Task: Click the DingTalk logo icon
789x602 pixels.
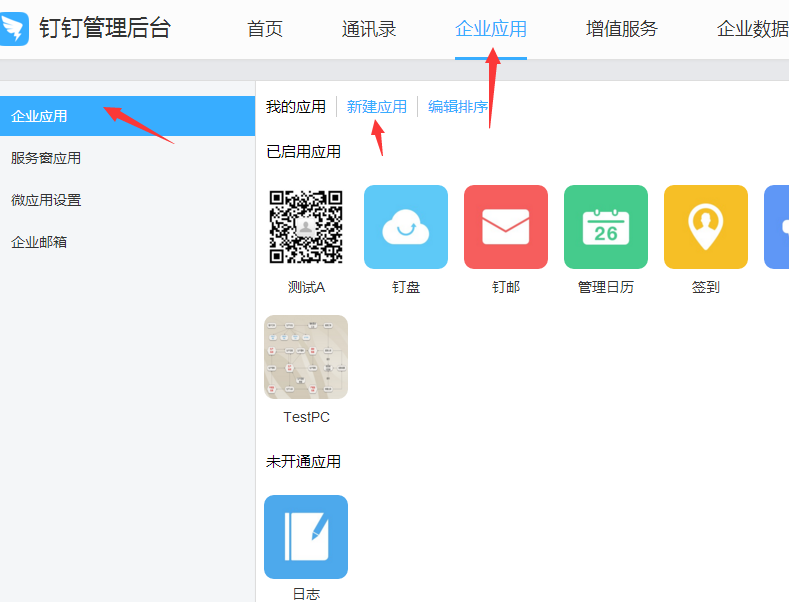Action: [x=15, y=29]
